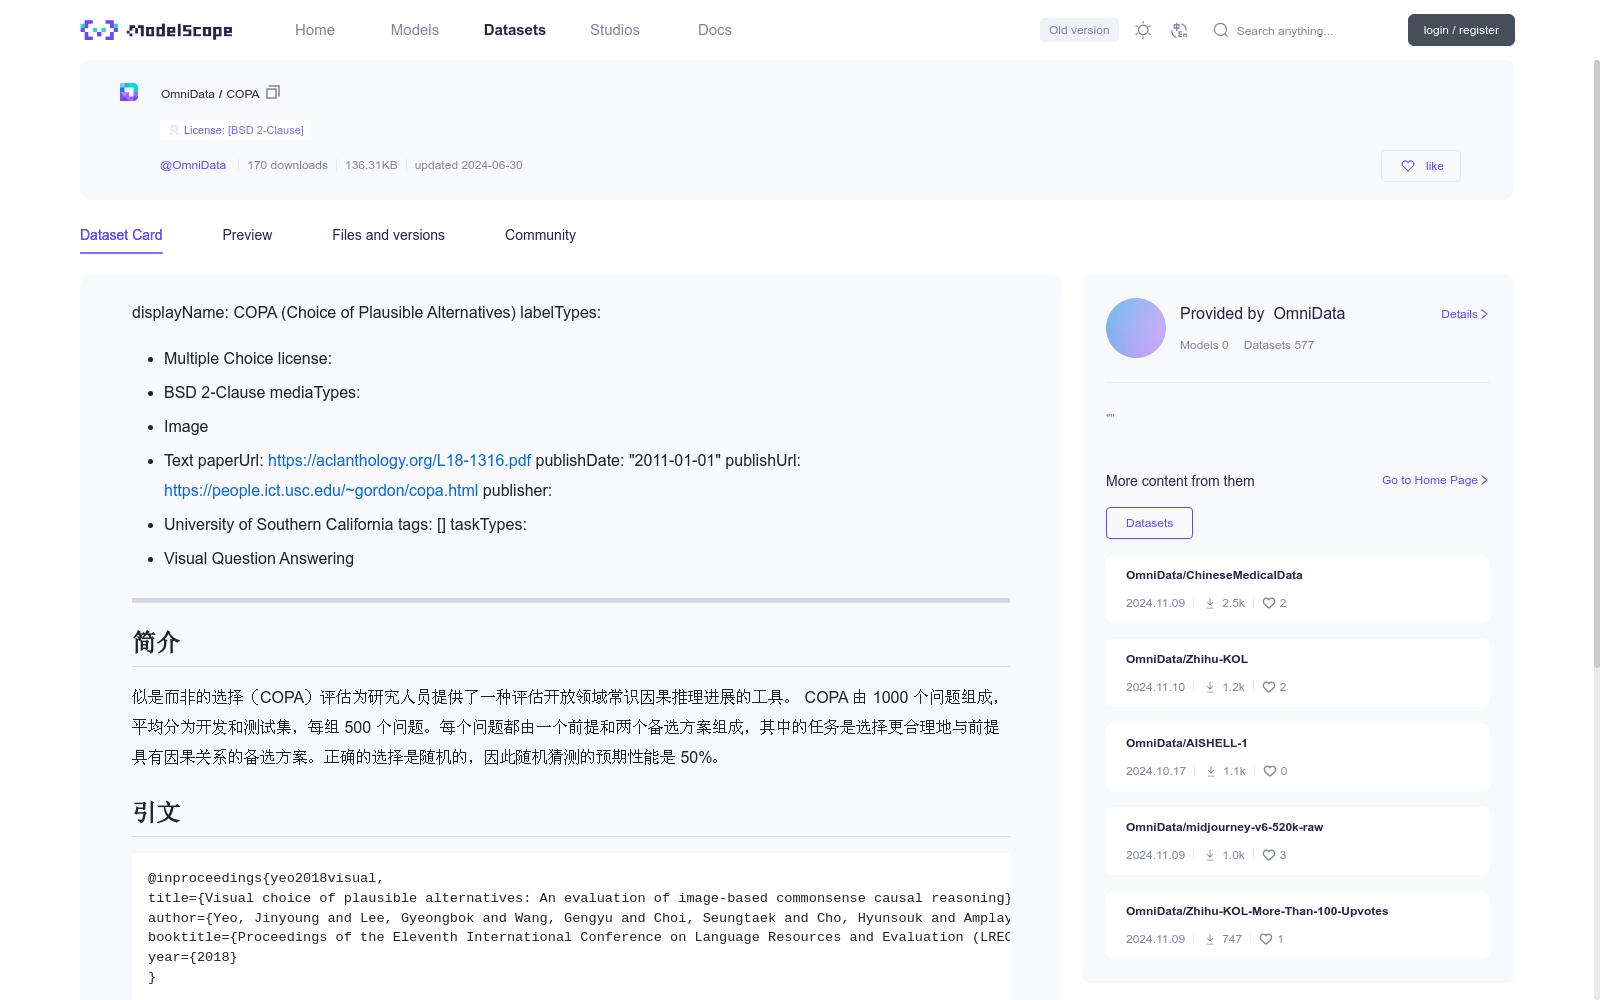This screenshot has width=1600, height=1000.
Task: Click heart icon on midjourney-v6-520k-raw card
Action: point(1269,855)
